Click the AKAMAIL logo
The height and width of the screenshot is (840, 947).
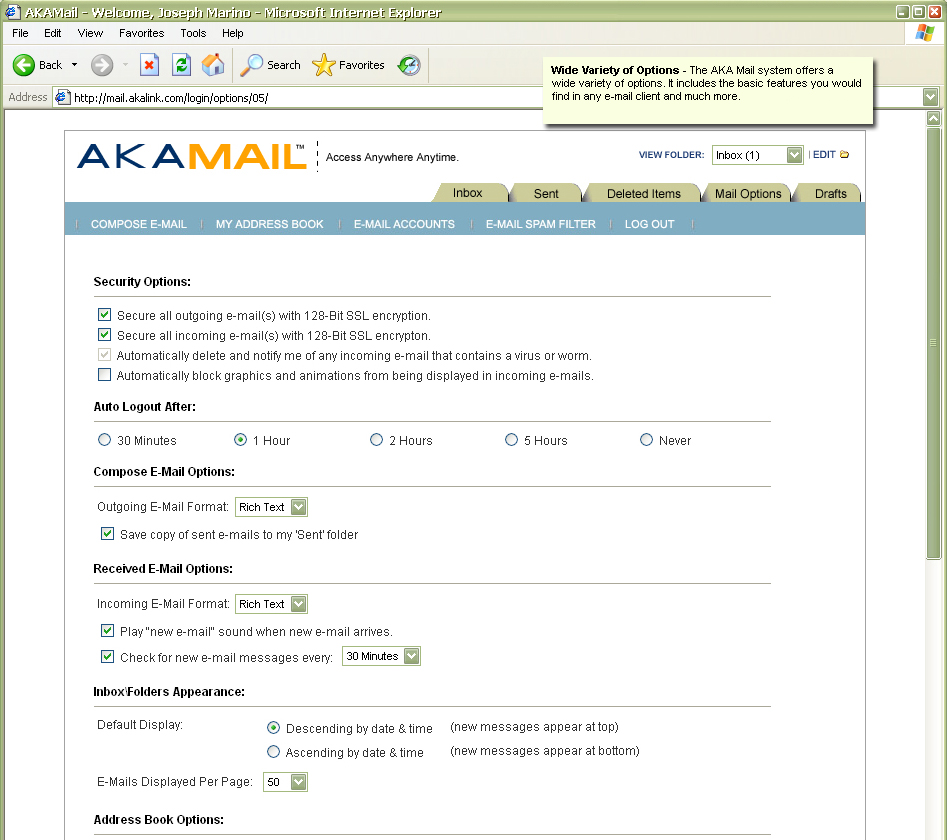point(190,156)
